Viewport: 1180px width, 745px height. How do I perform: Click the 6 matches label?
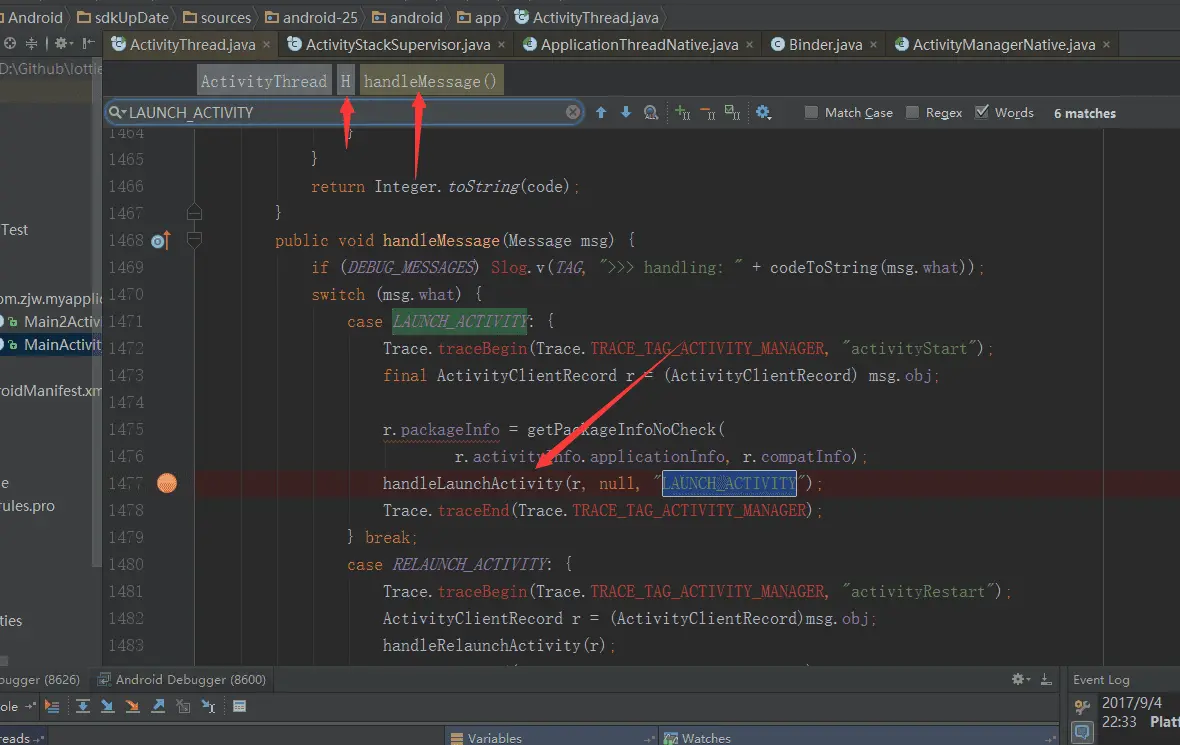pos(1084,113)
